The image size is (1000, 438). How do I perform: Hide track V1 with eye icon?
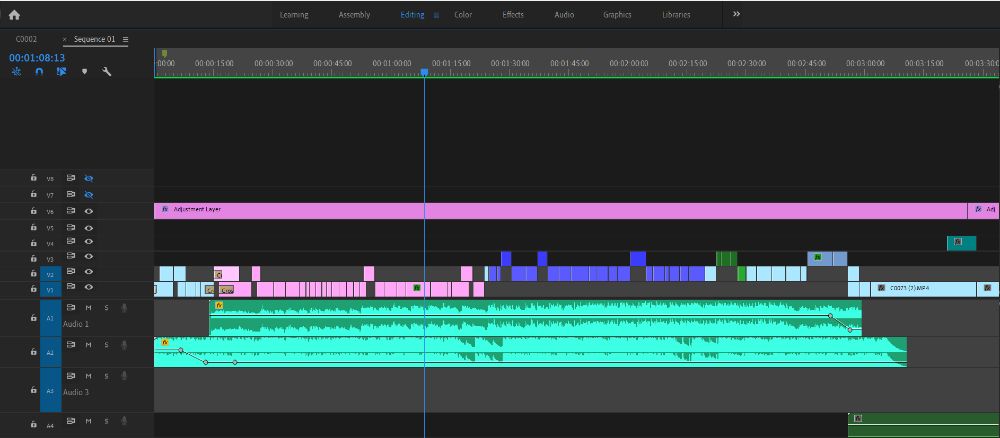pos(89,288)
